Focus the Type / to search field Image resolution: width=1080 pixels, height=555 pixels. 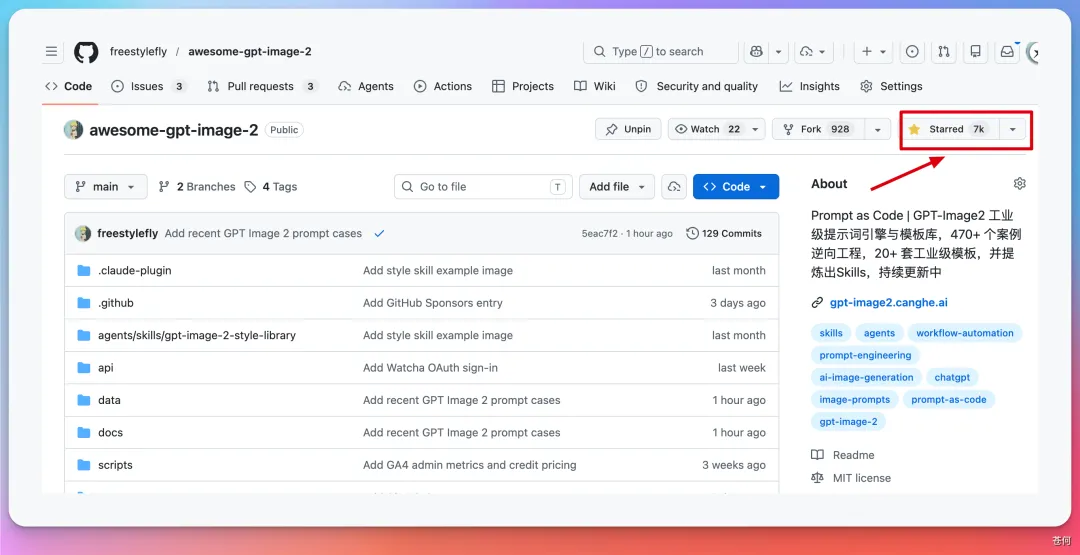point(661,52)
